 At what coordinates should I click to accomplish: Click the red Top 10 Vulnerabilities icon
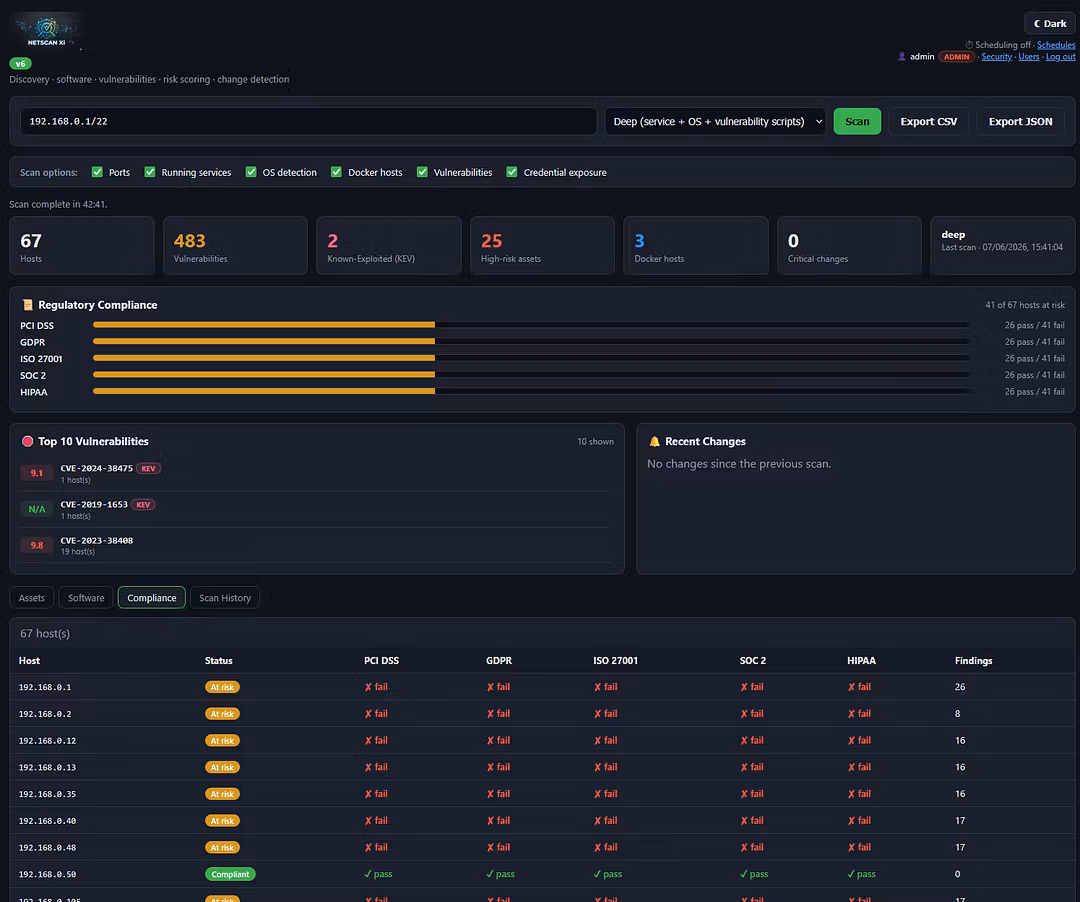(x=28, y=441)
